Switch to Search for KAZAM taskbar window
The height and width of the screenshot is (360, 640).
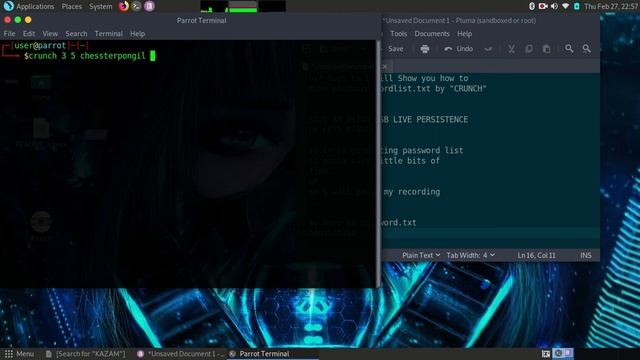pos(85,354)
